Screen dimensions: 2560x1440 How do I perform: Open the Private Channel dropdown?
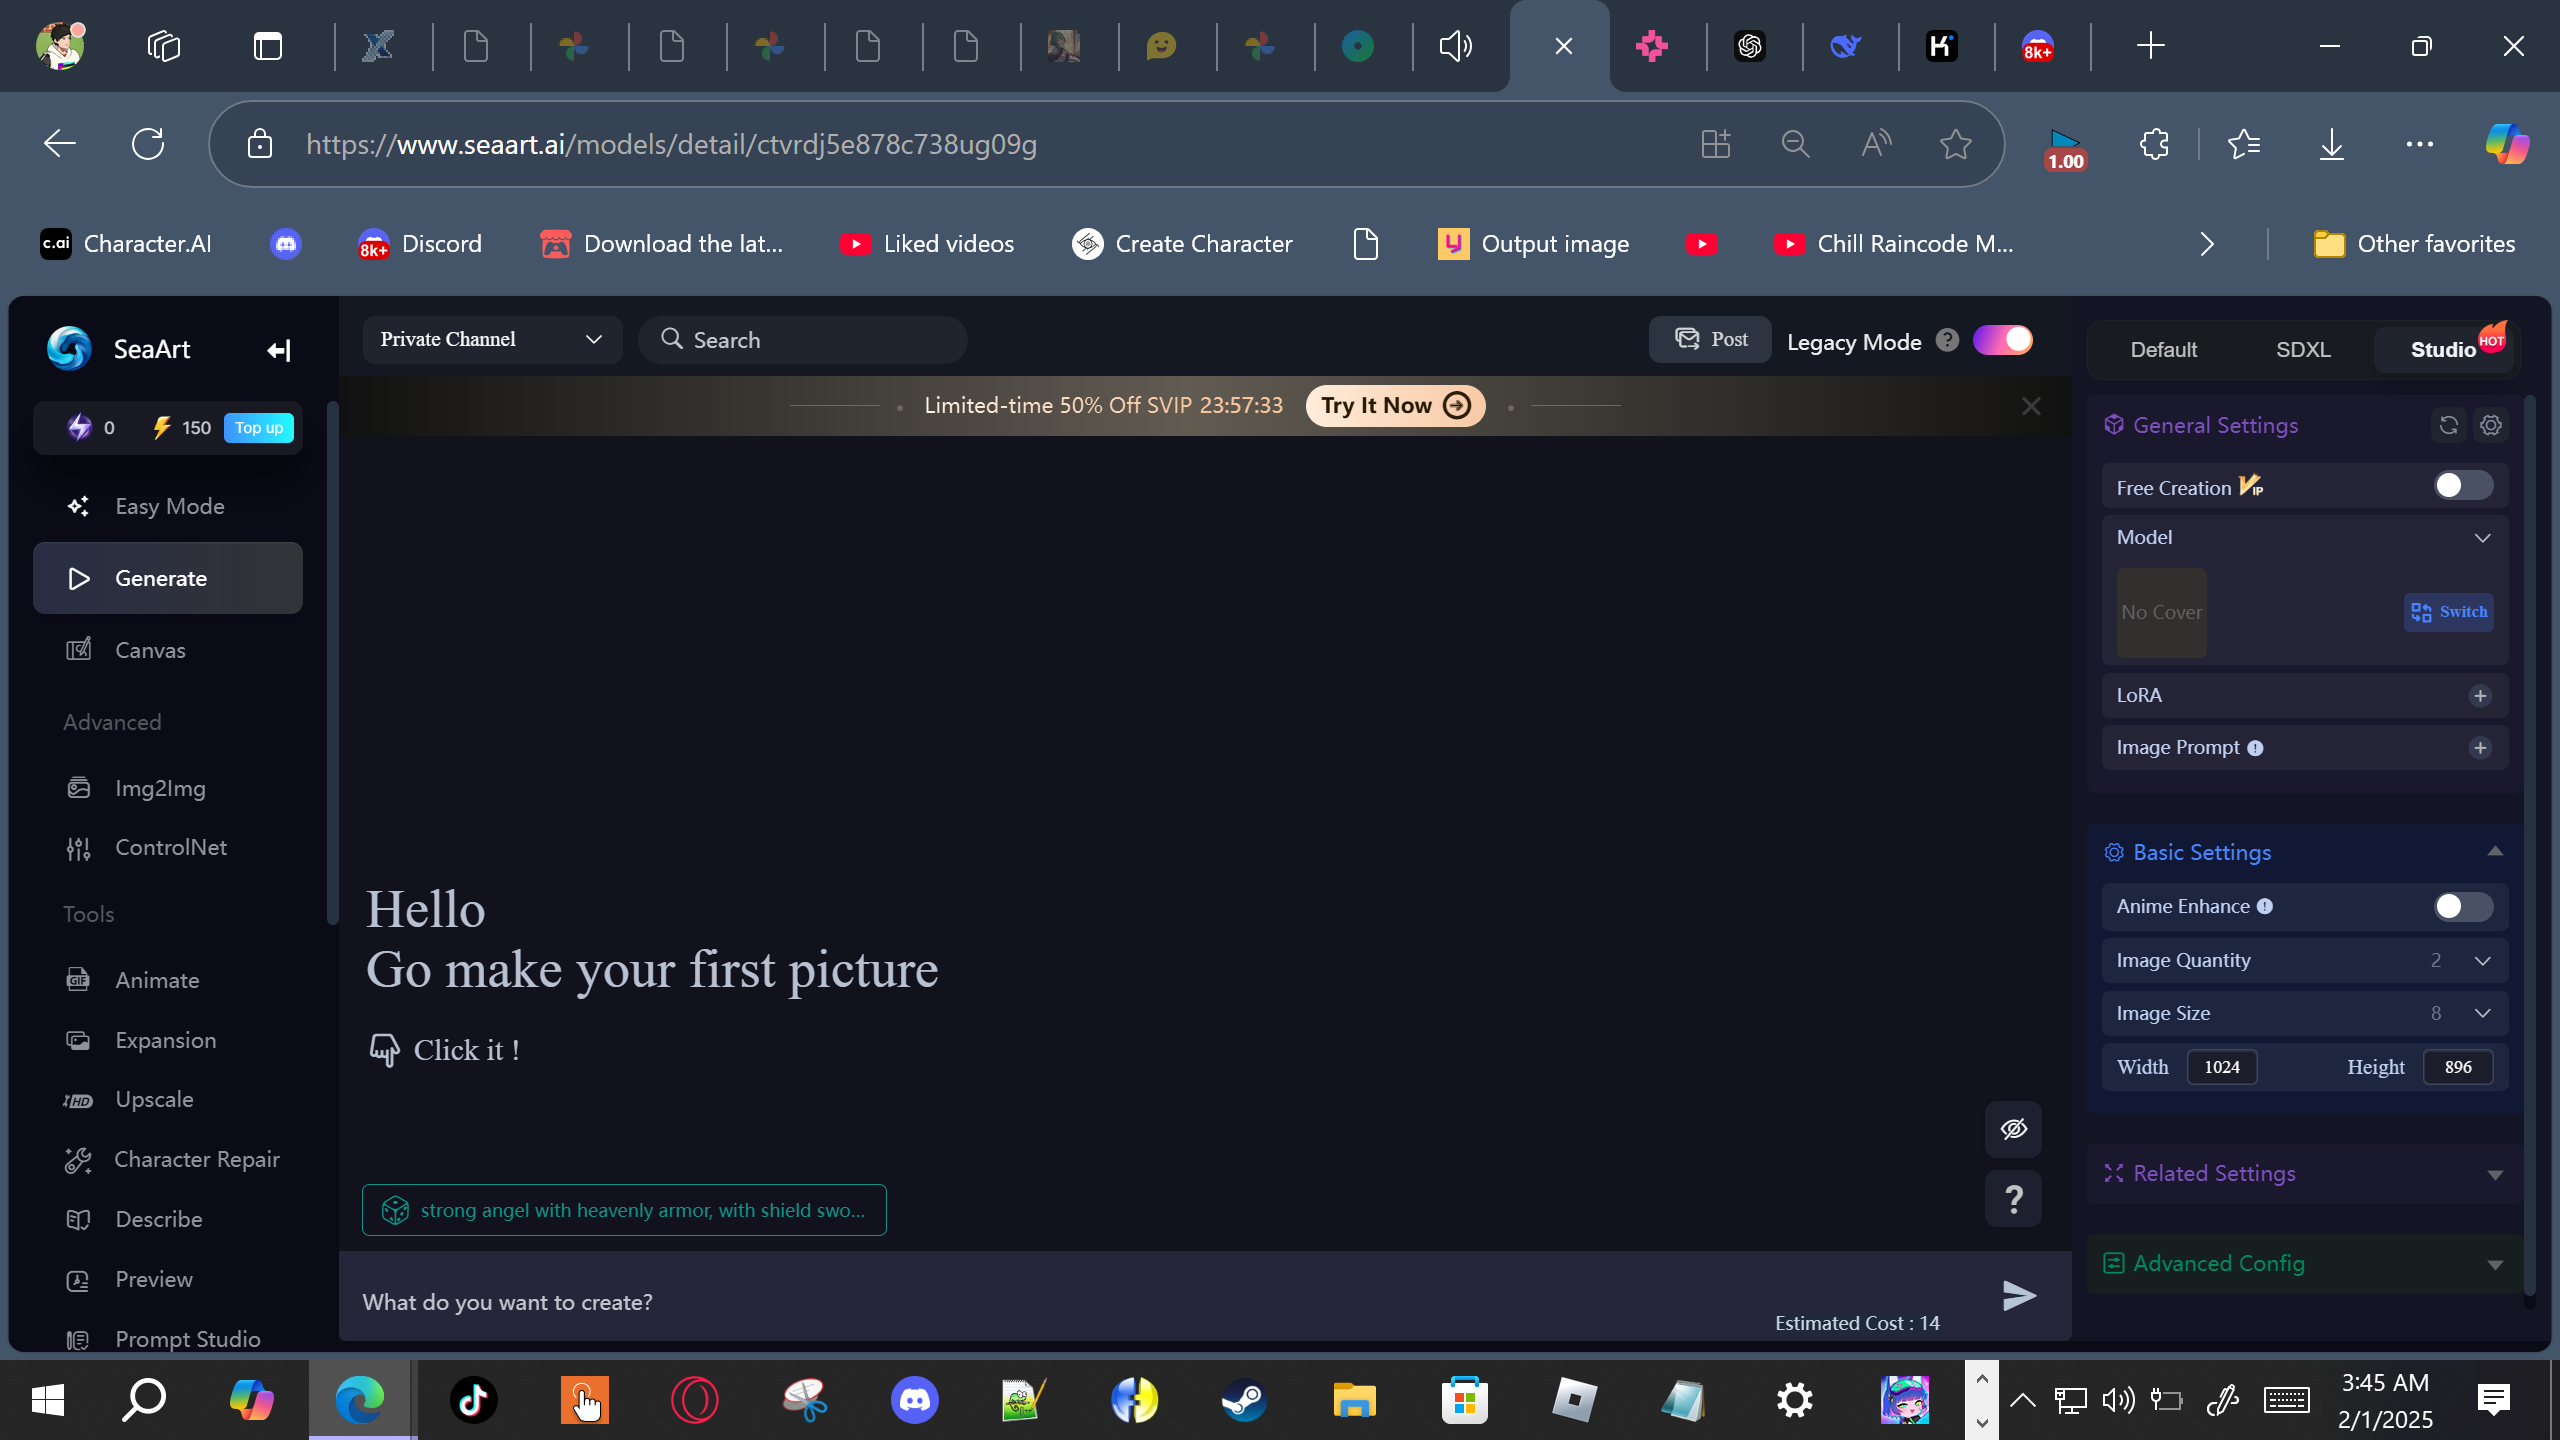tap(491, 340)
